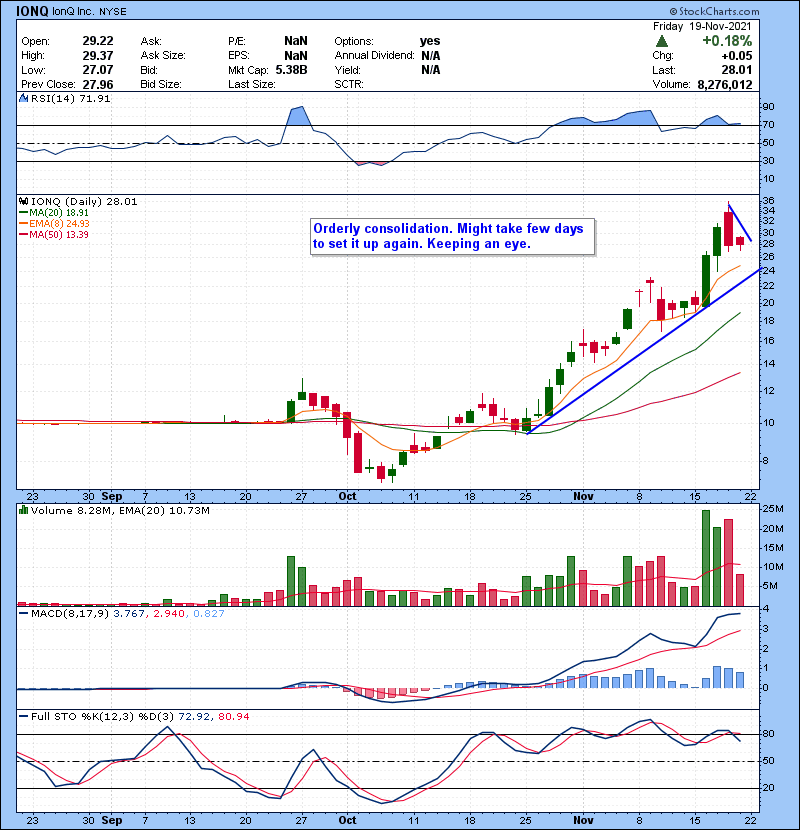Screen dimensions: 800x830
Task: Click the Mkt Cap value 5.38B
Action: (x=291, y=70)
